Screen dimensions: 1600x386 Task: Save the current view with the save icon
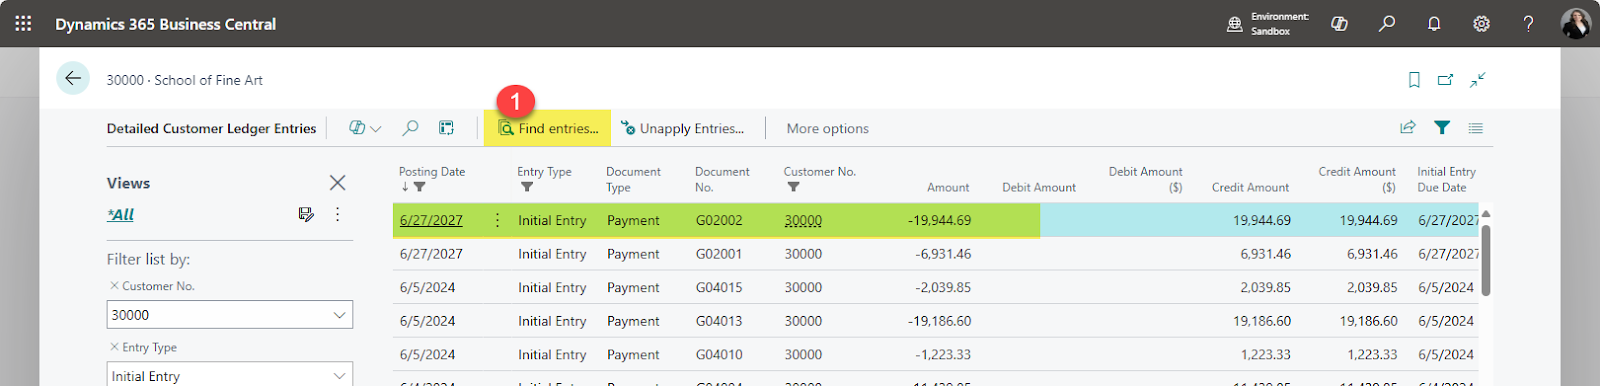306,214
